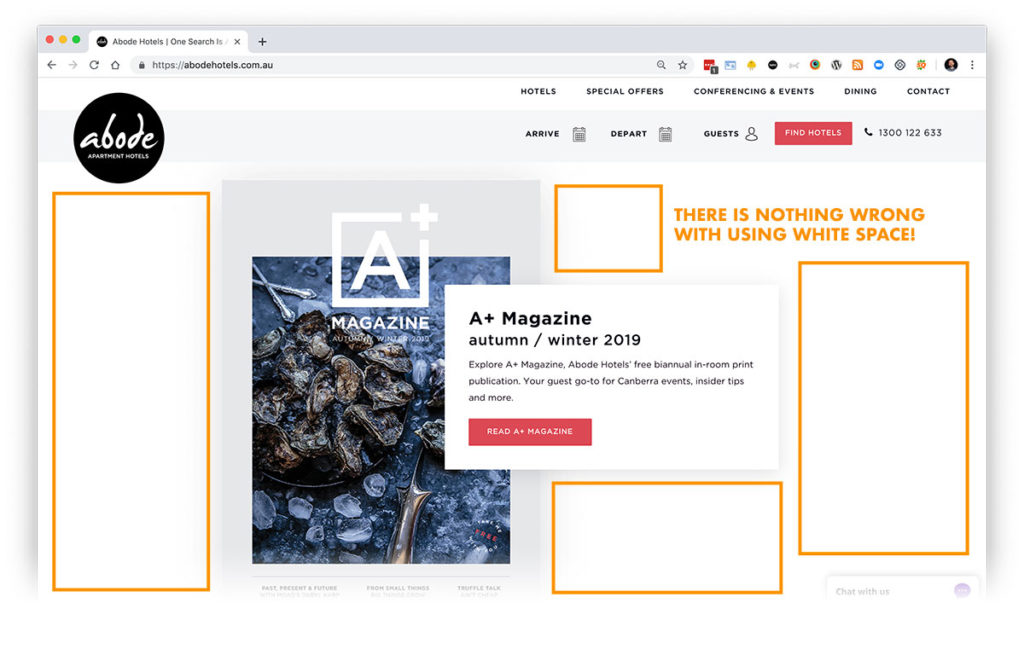Select the Abode Hotels browser tab
Image resolution: width=1024 pixels, height=655 pixels.
pos(168,42)
